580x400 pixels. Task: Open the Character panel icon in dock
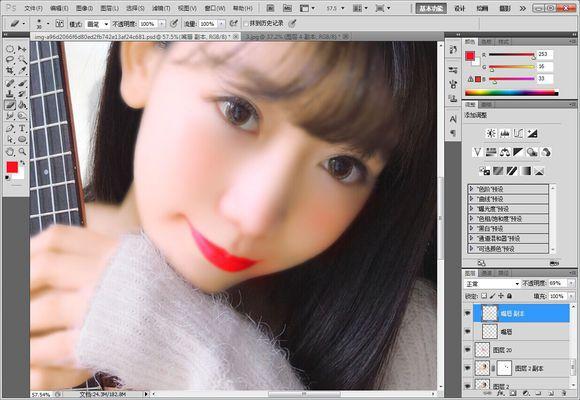(x=453, y=119)
